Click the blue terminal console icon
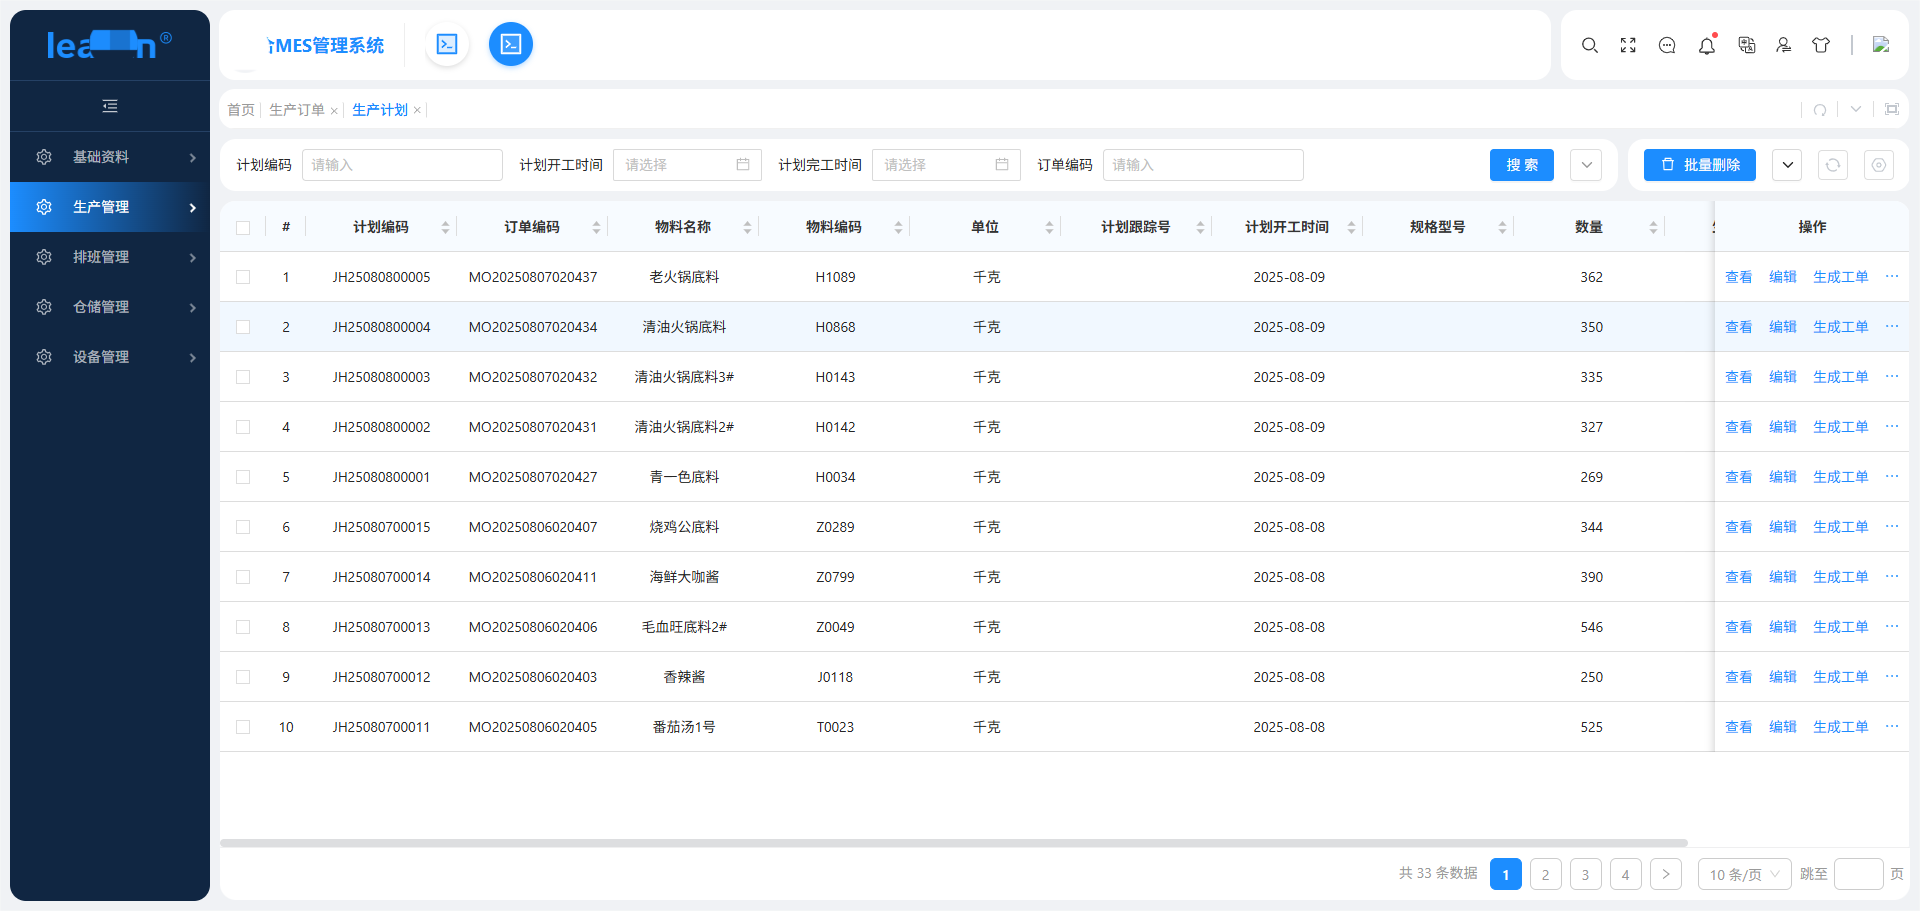 tap(511, 44)
